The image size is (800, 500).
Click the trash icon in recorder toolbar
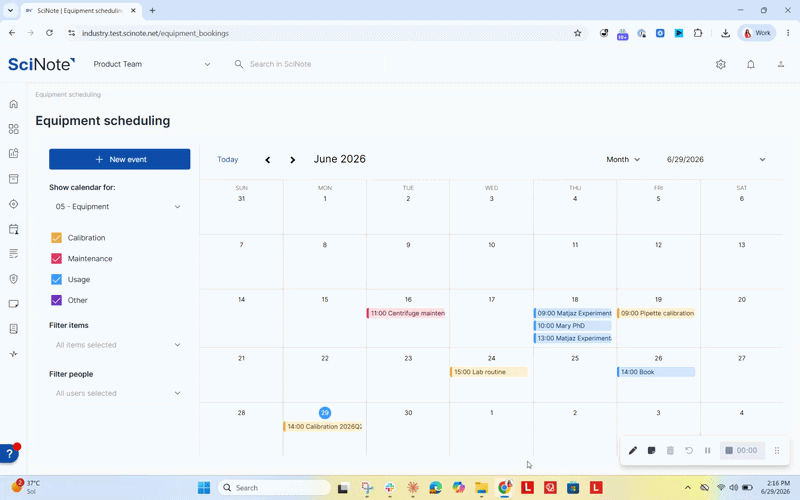pyautogui.click(x=670, y=451)
